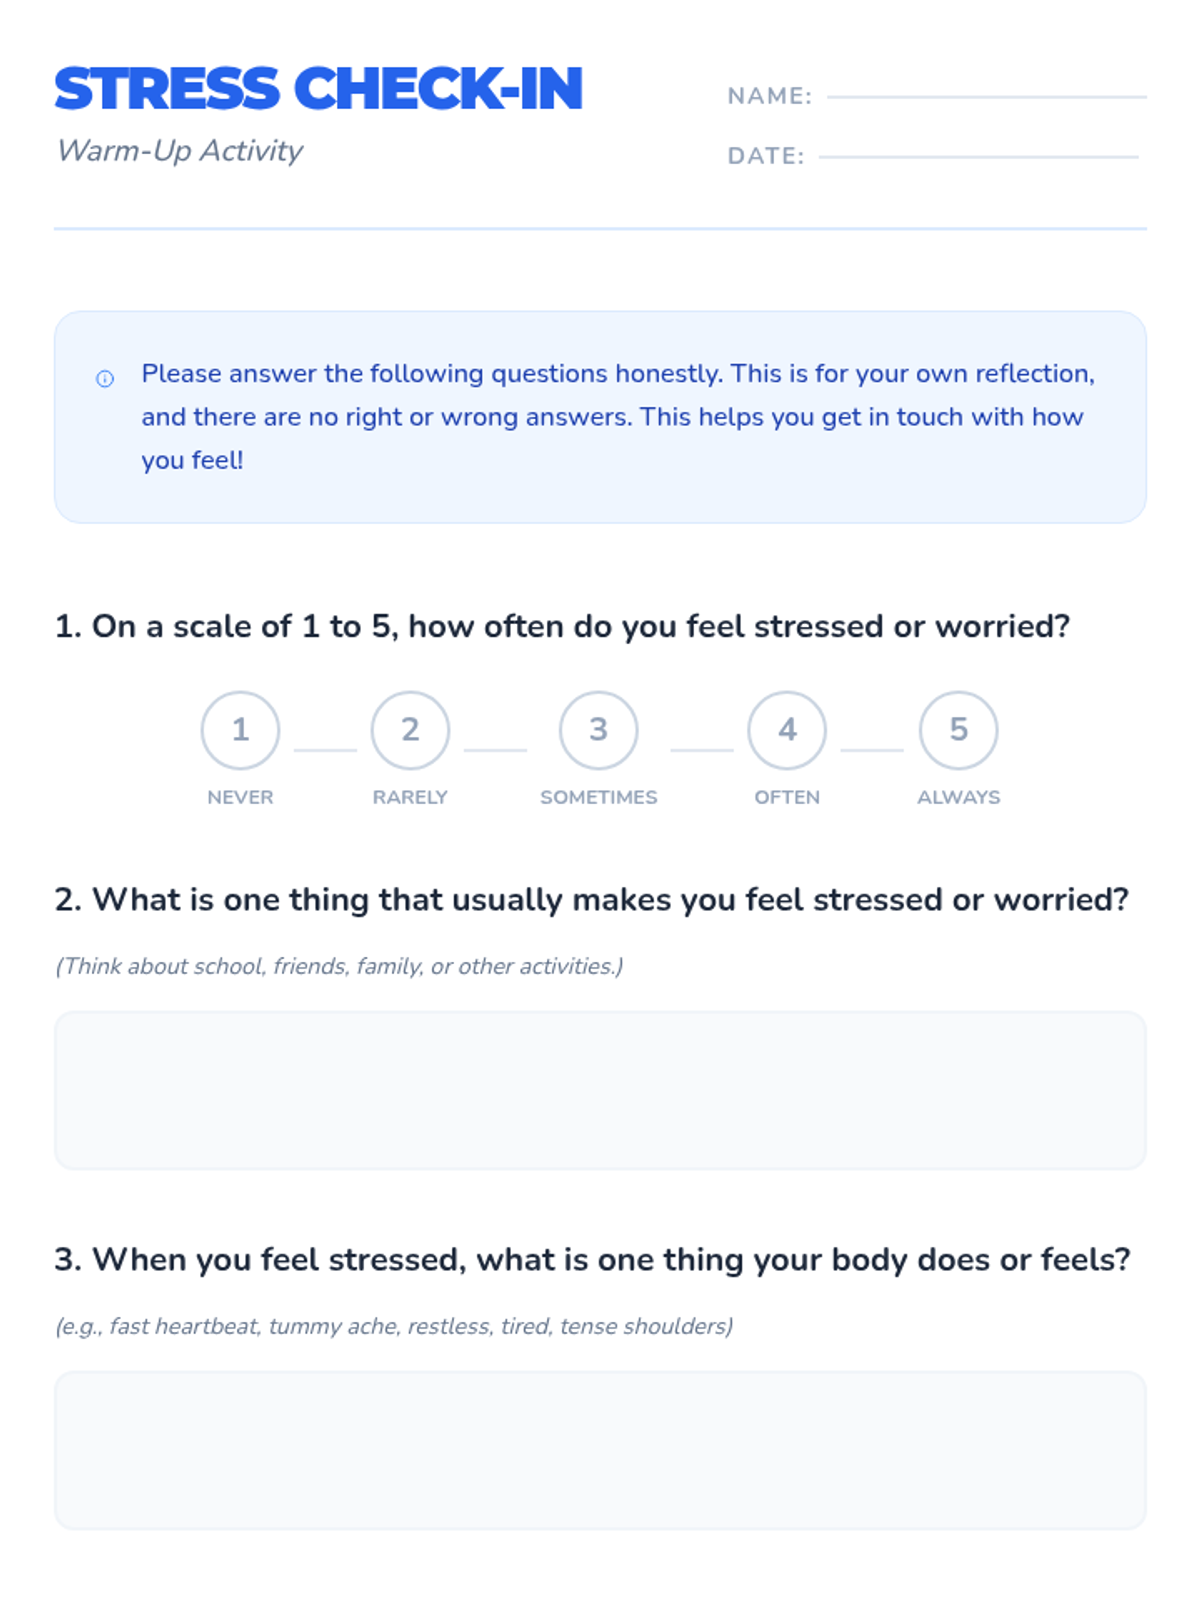The height and width of the screenshot is (1600, 1200).
Task: Click the STRESS CHECK-IN title
Action: pos(319,89)
